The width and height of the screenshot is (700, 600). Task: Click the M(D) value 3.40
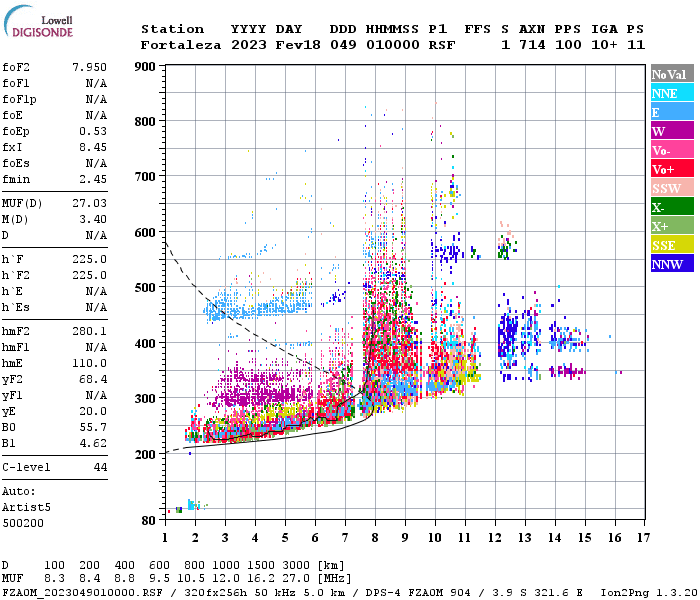coord(93,220)
